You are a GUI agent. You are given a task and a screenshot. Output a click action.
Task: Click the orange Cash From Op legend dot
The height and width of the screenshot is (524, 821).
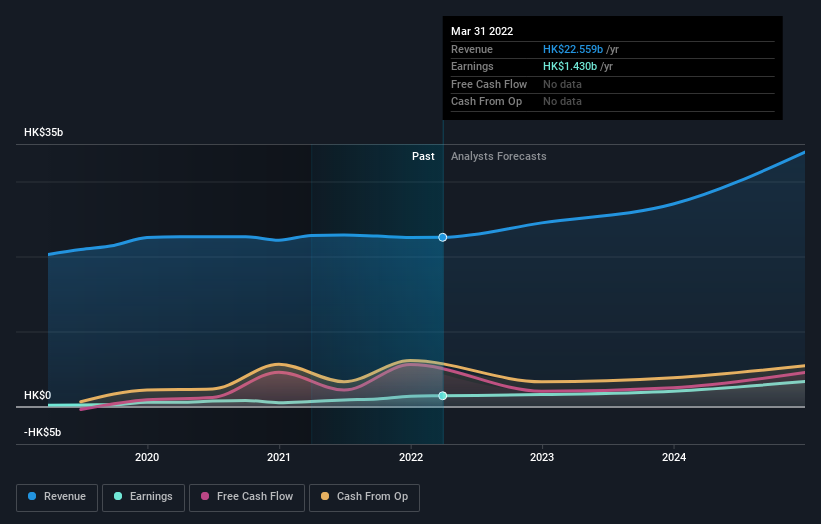[325, 496]
